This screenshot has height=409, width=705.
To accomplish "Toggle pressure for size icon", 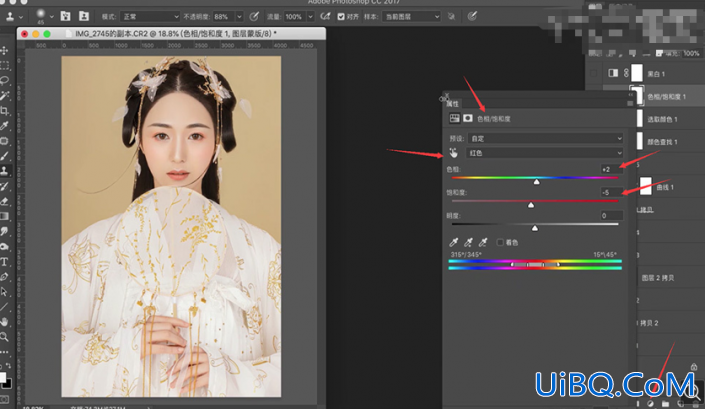I will tap(472, 17).
